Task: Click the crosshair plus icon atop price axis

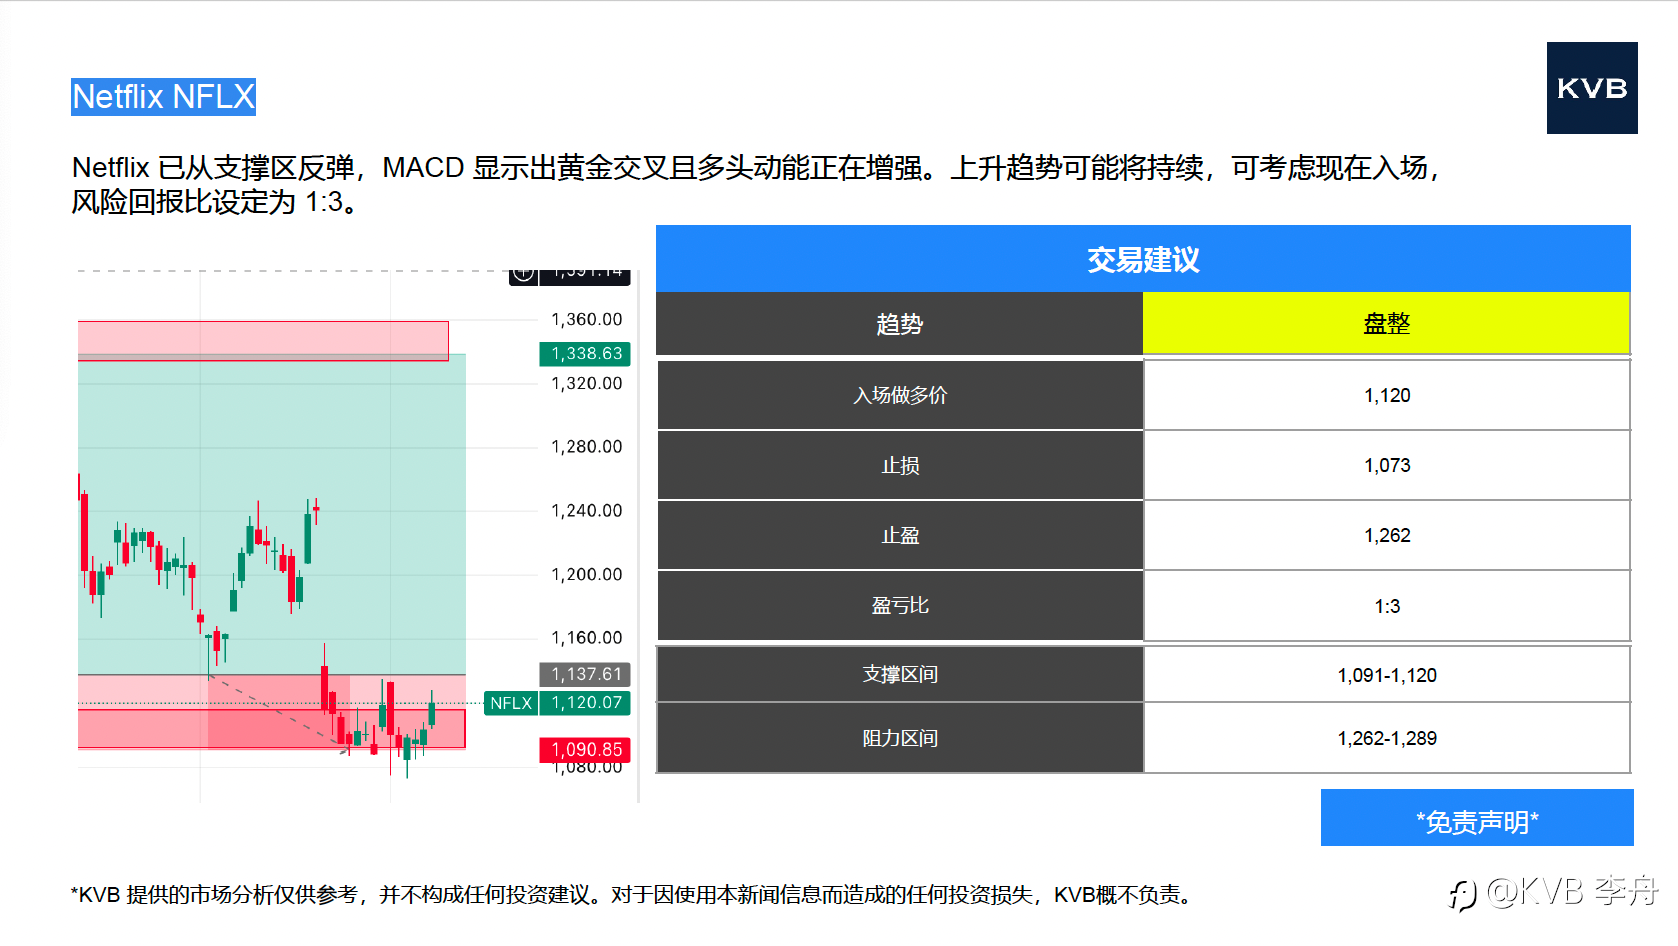Action: 524,275
